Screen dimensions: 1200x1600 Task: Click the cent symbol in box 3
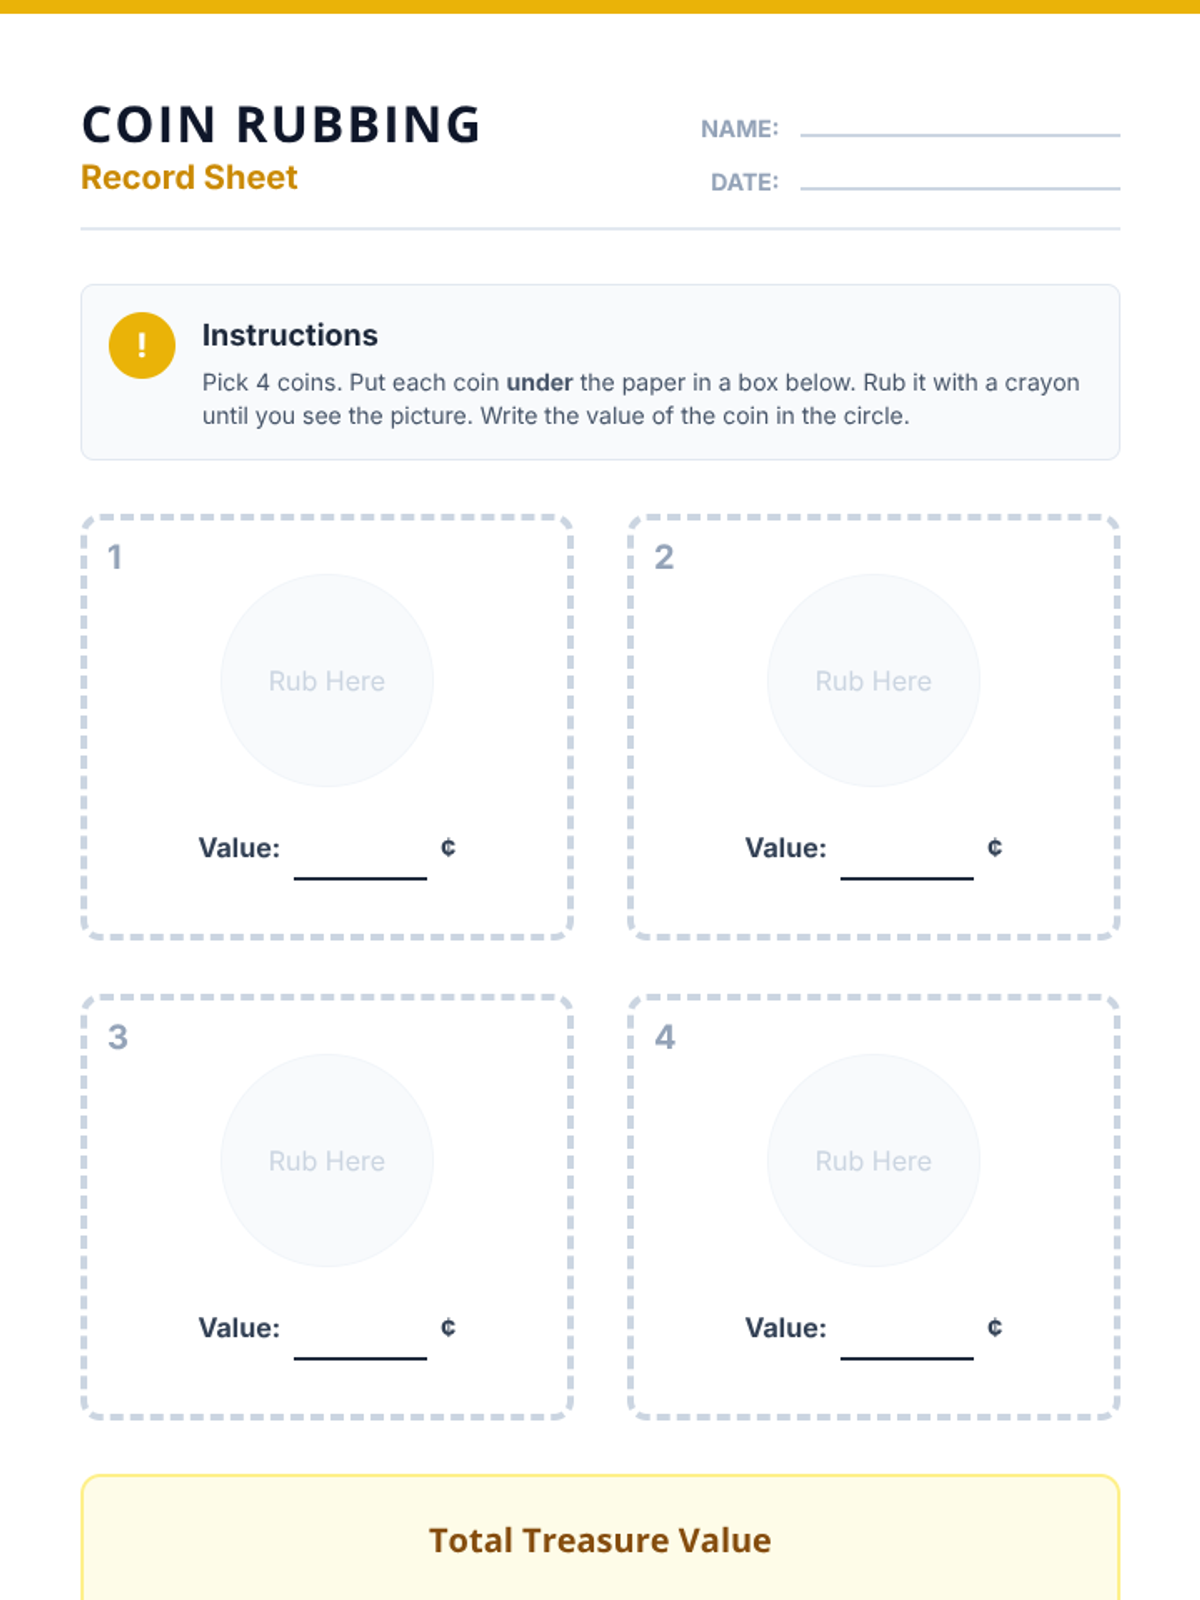(448, 1328)
